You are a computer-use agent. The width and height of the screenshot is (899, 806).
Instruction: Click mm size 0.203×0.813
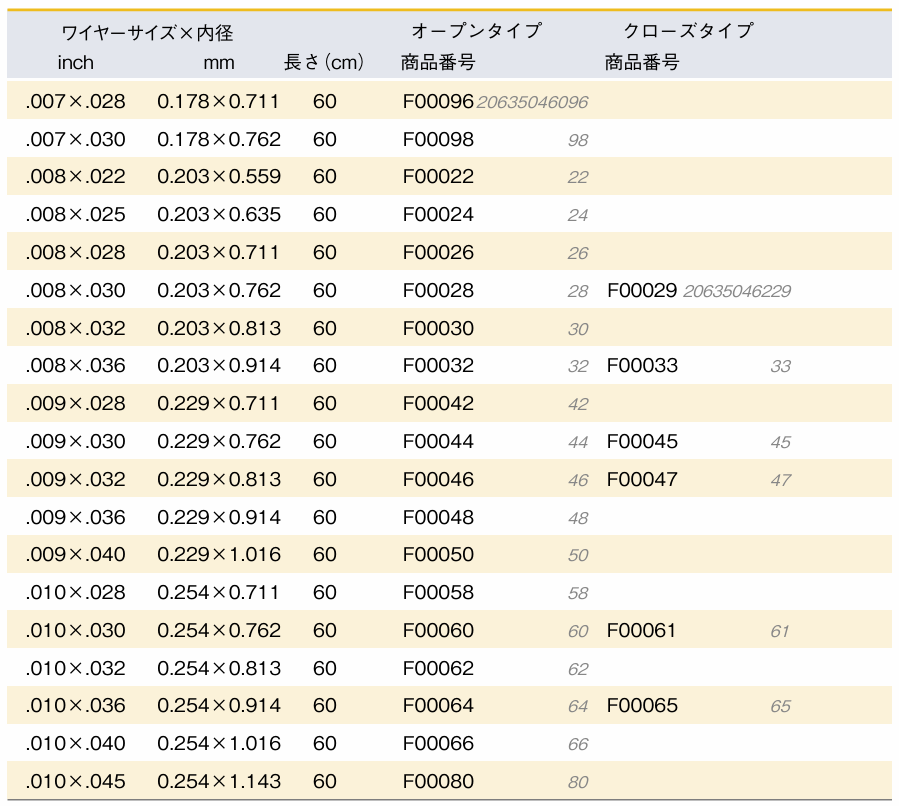pos(219,328)
